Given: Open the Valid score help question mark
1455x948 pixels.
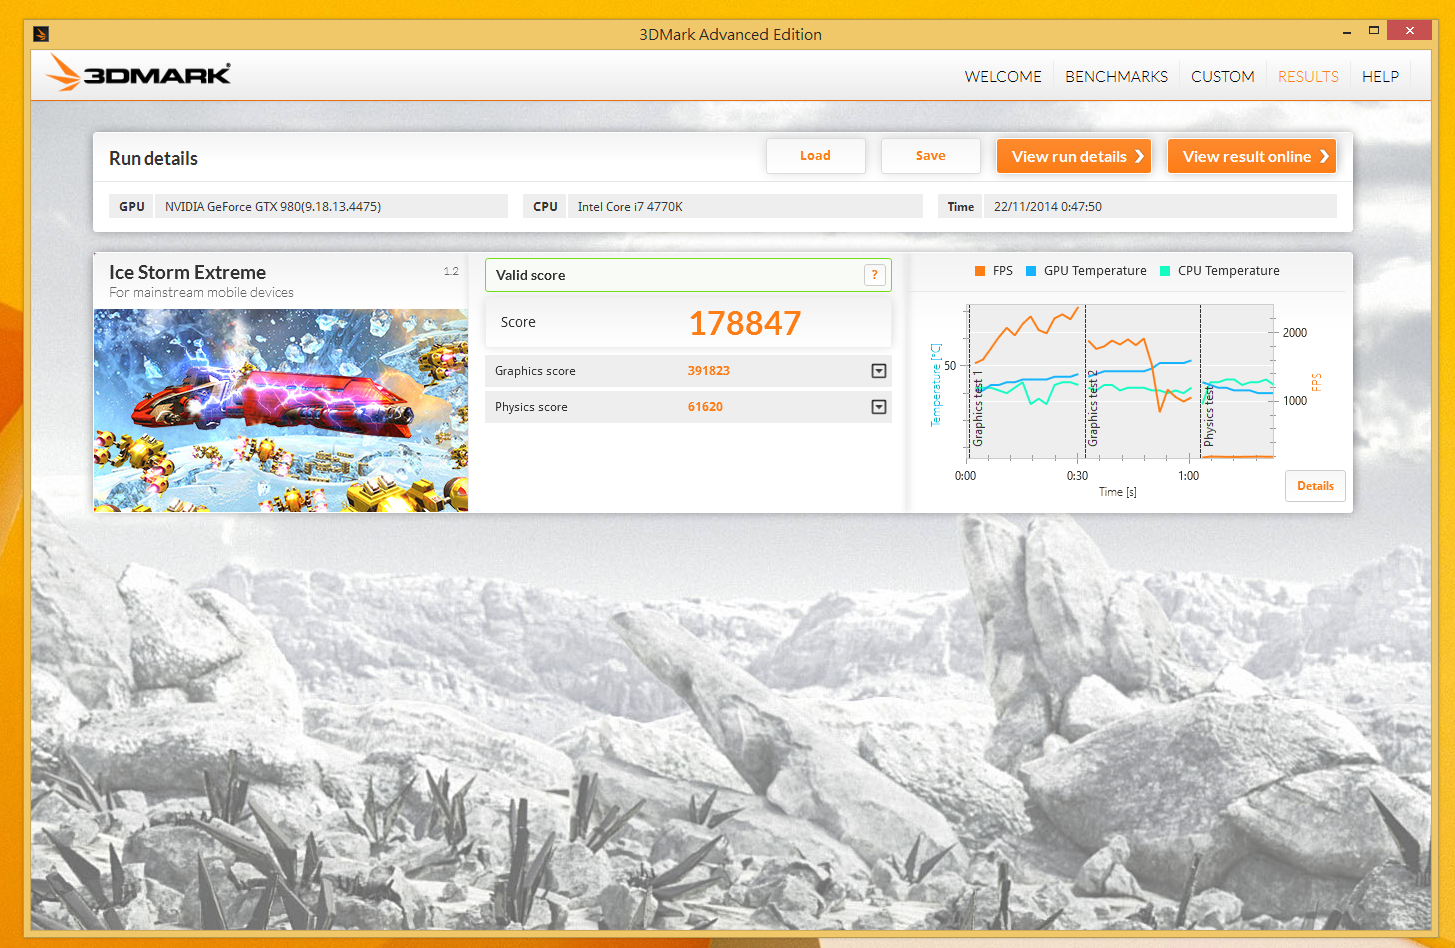Looking at the screenshot, I should [x=874, y=275].
